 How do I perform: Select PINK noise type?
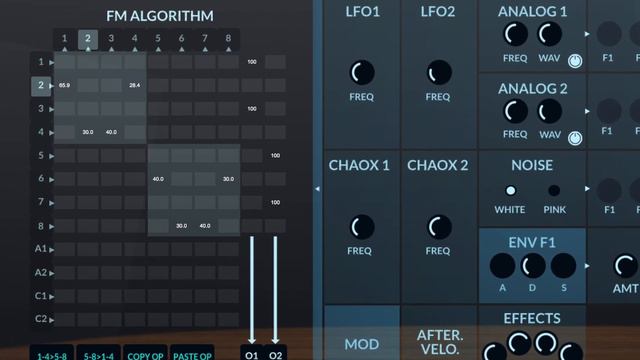pos(554,191)
